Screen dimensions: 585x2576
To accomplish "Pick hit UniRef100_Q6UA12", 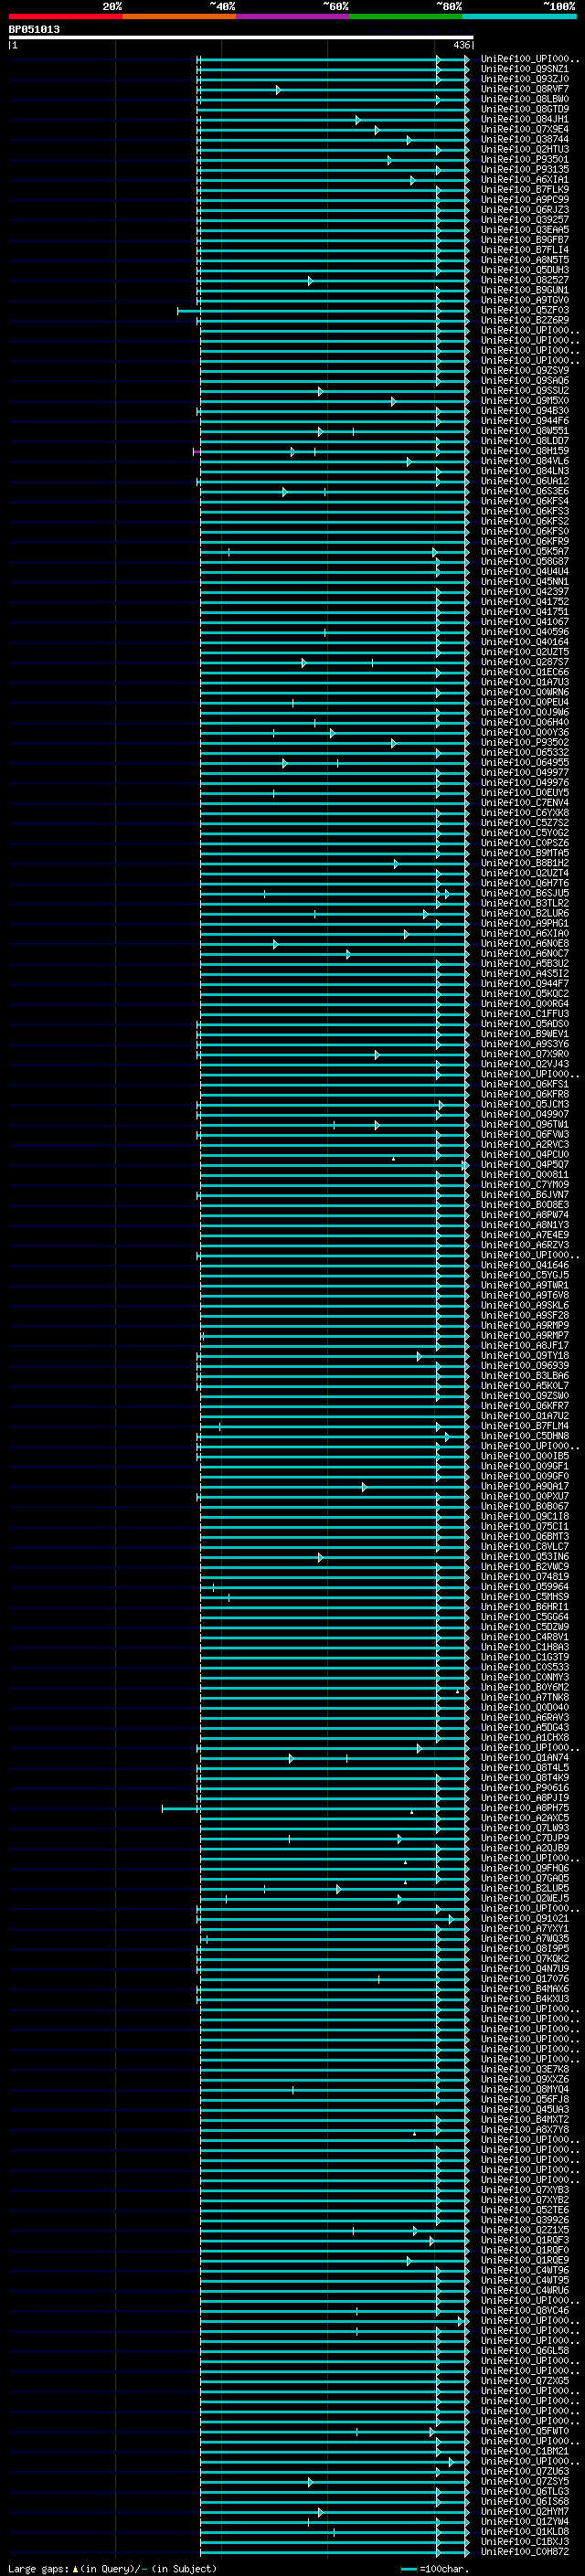I will tap(524, 481).
